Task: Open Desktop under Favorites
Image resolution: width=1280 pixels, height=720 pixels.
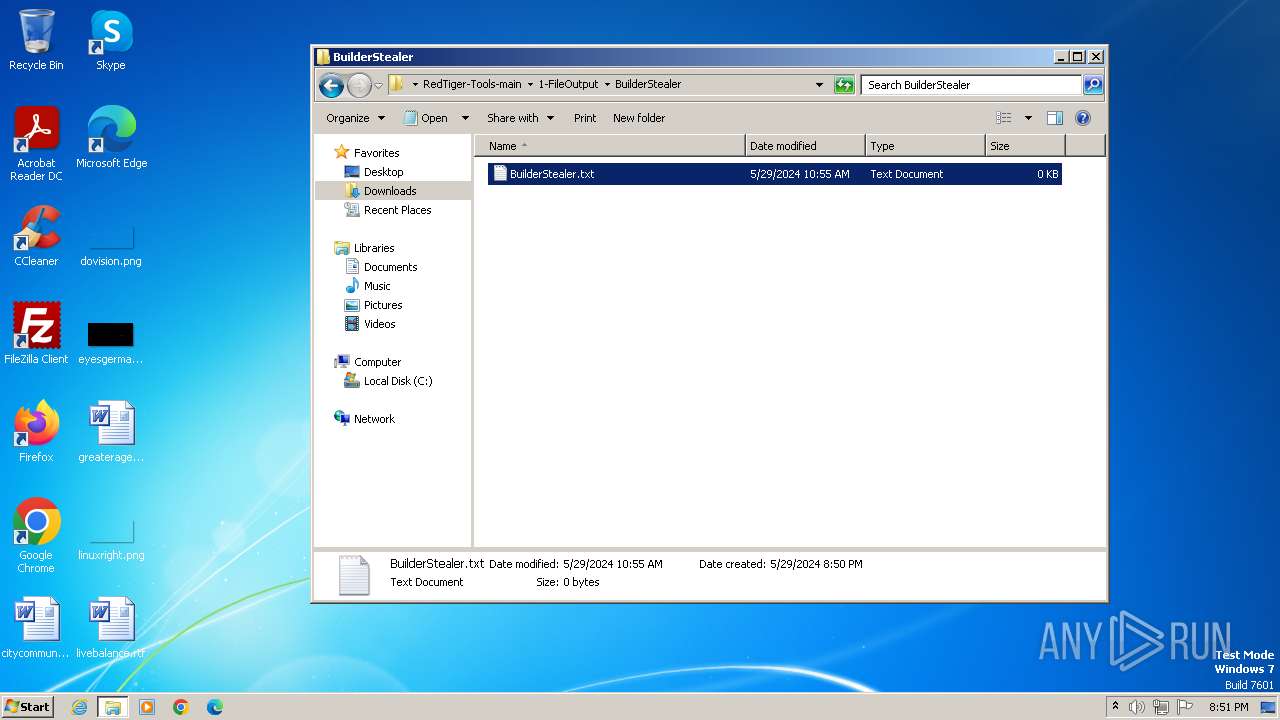Action: click(x=383, y=172)
